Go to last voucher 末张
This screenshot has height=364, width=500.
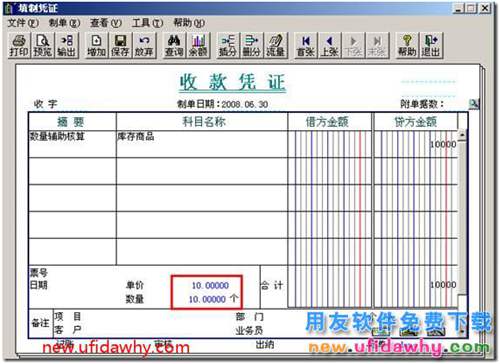pos(377,45)
